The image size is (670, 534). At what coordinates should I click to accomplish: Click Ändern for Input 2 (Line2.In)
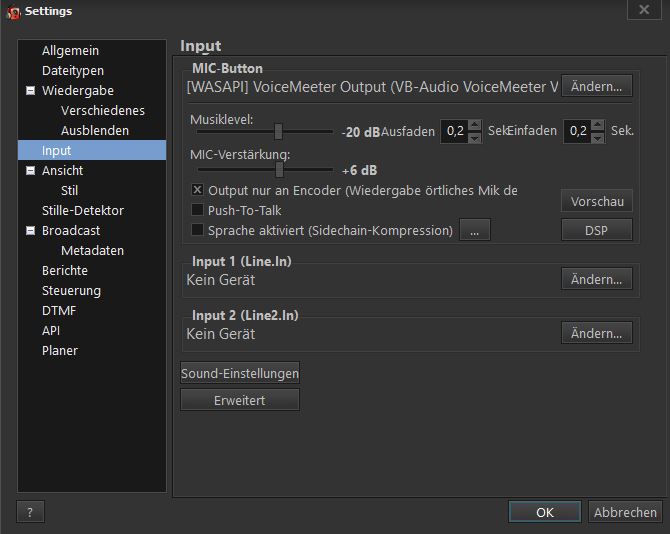click(x=596, y=332)
